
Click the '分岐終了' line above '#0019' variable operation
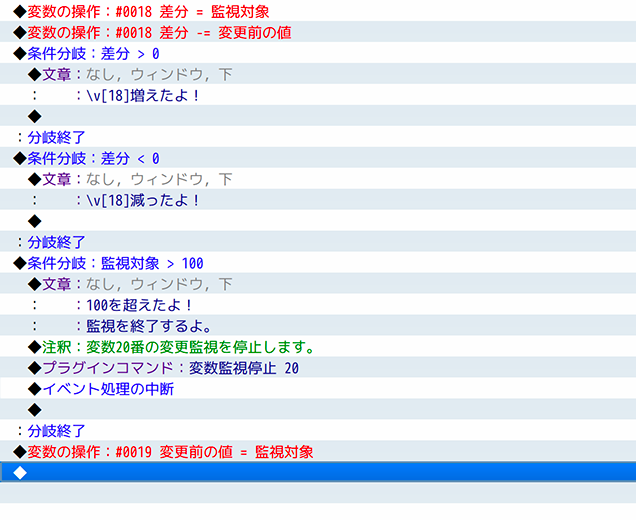point(50,431)
